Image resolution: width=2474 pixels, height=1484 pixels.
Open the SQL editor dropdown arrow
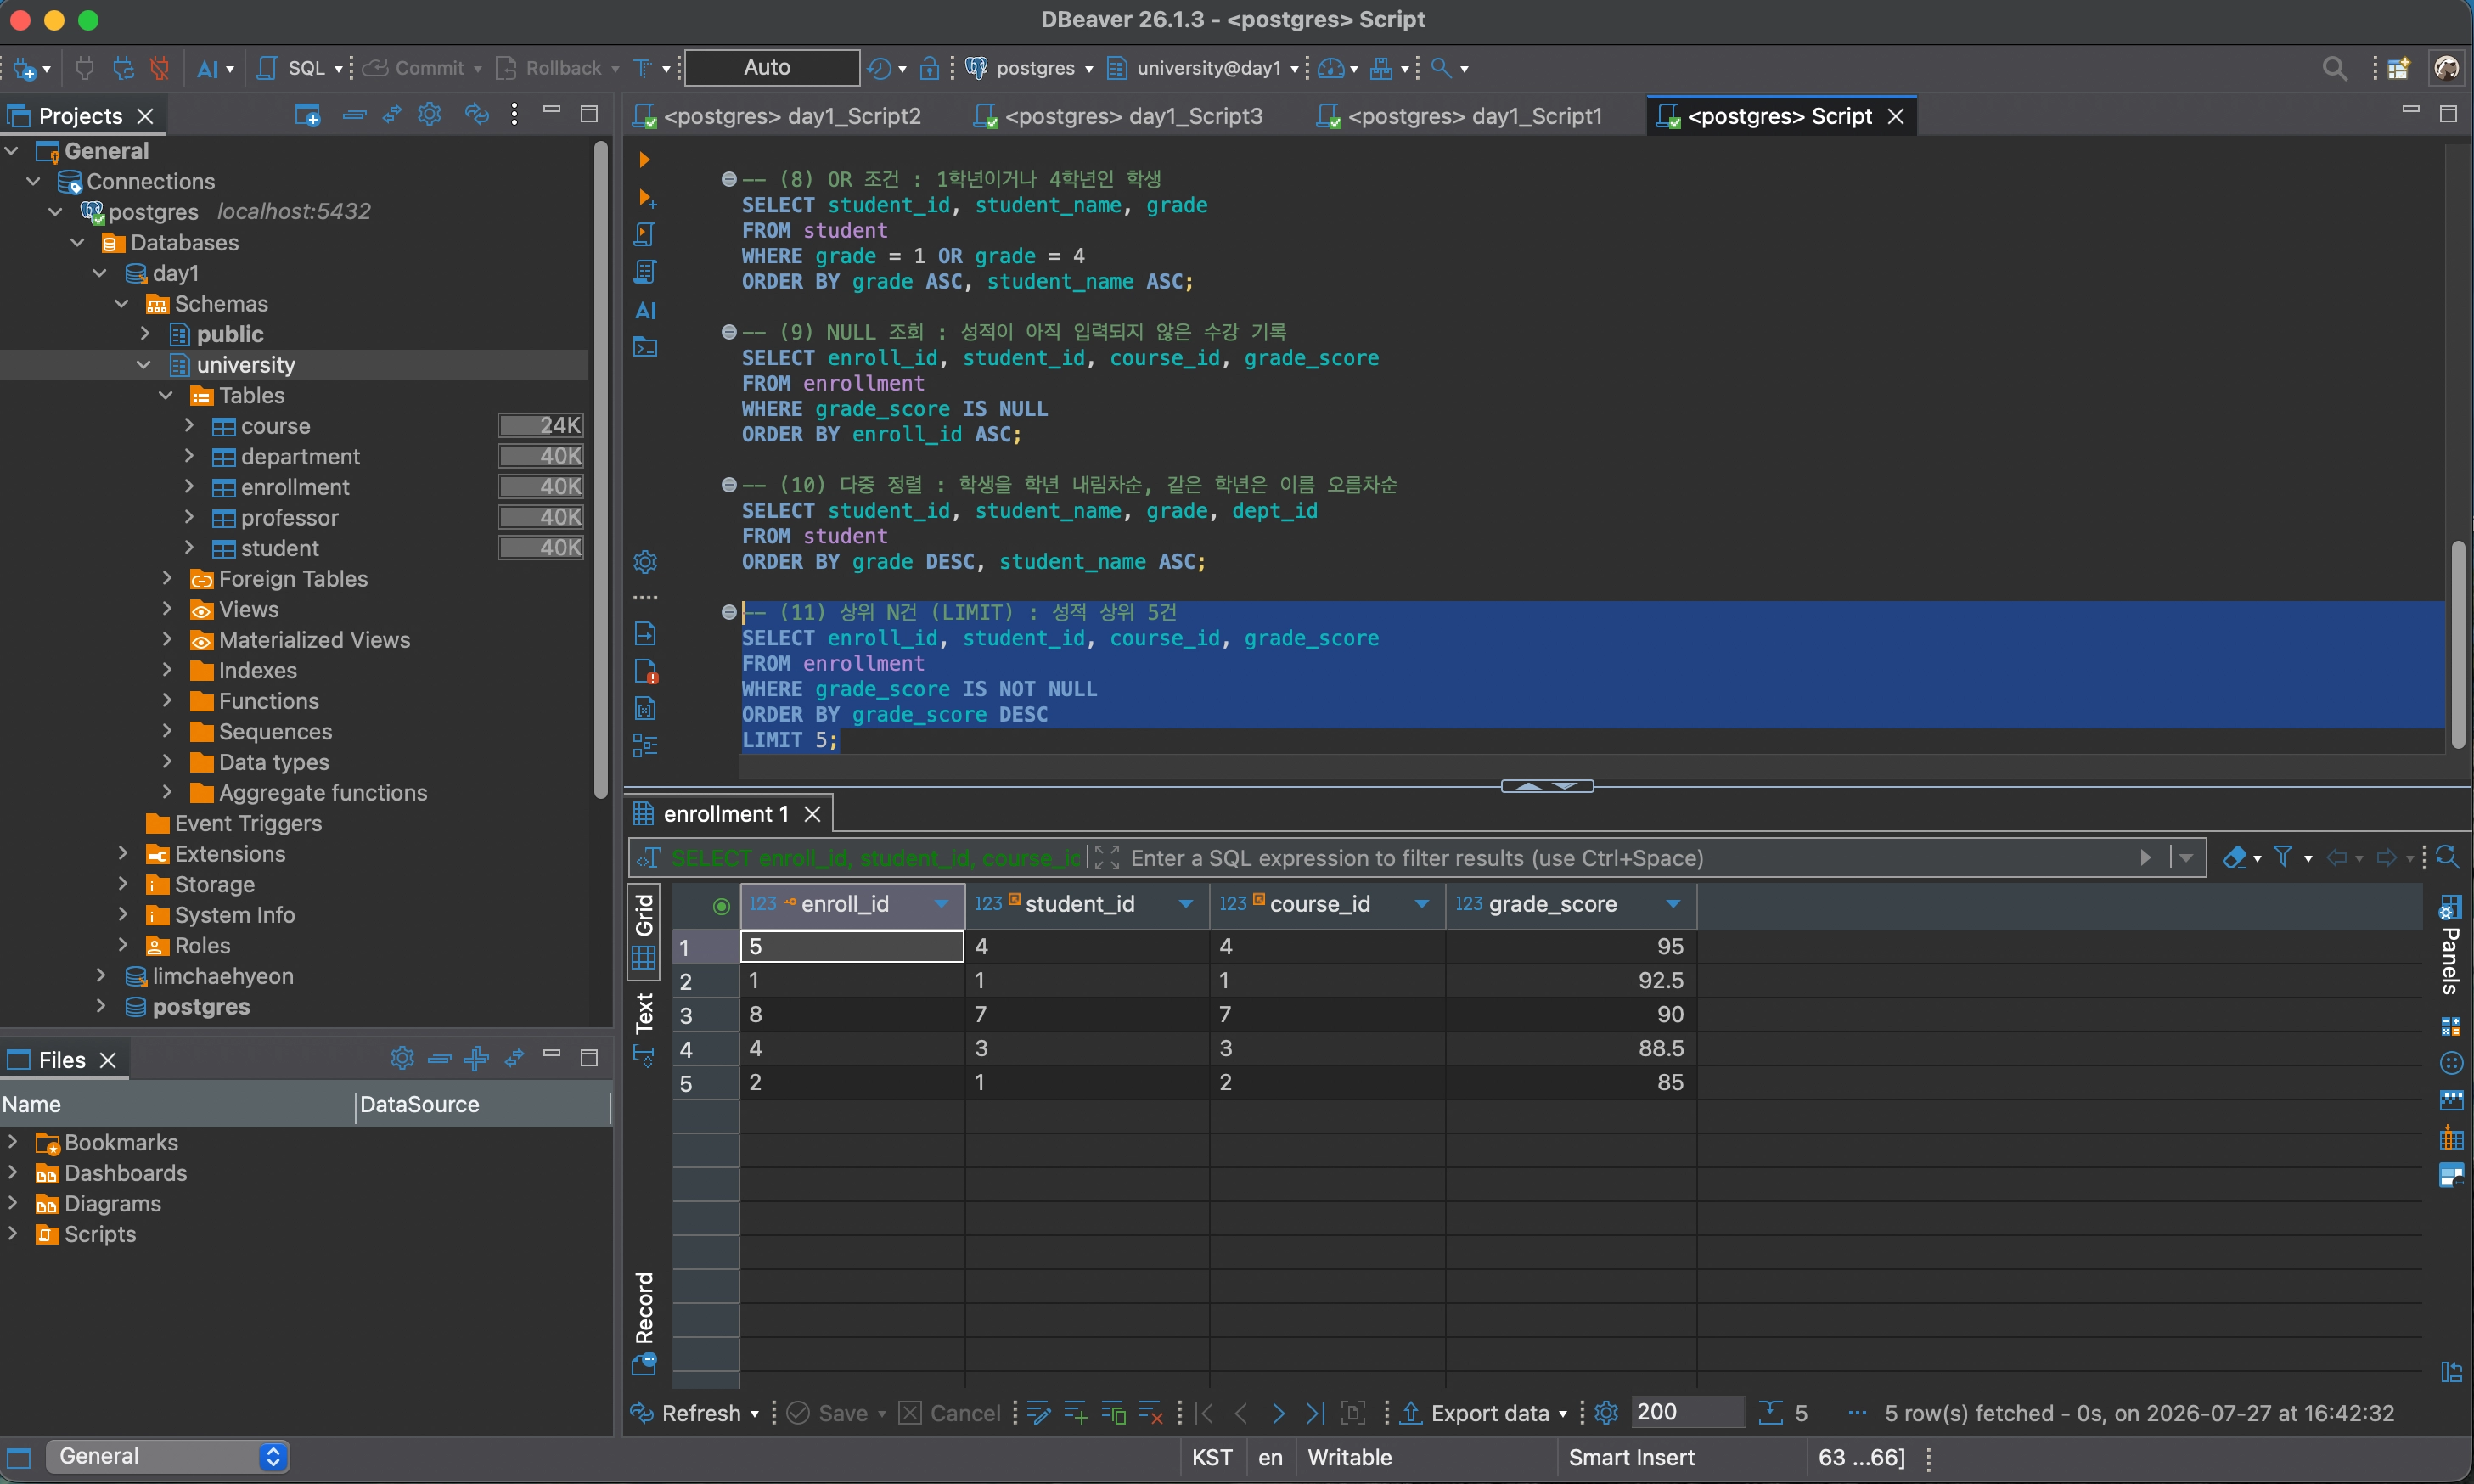[x=338, y=69]
